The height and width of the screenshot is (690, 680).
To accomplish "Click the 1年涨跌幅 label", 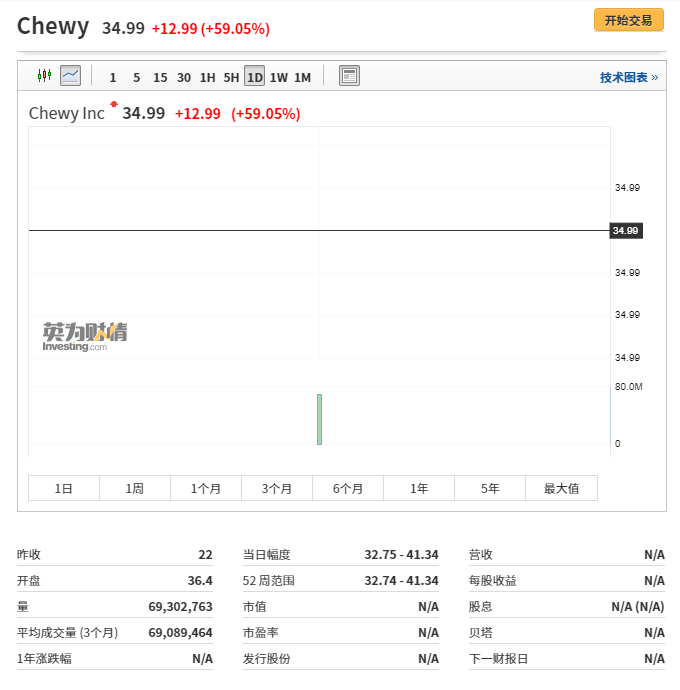I will click(44, 658).
